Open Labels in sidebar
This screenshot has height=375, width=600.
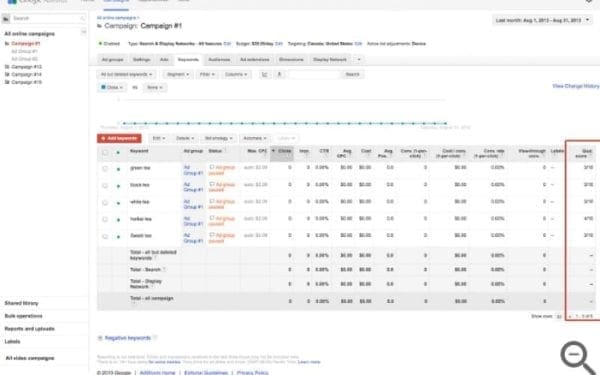pyautogui.click(x=12, y=341)
